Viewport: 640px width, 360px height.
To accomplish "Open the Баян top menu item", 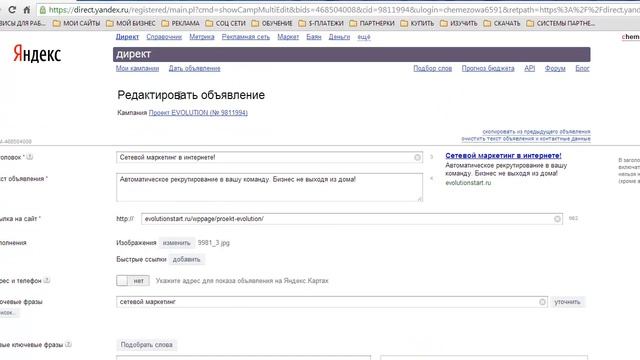I will pos(314,37).
